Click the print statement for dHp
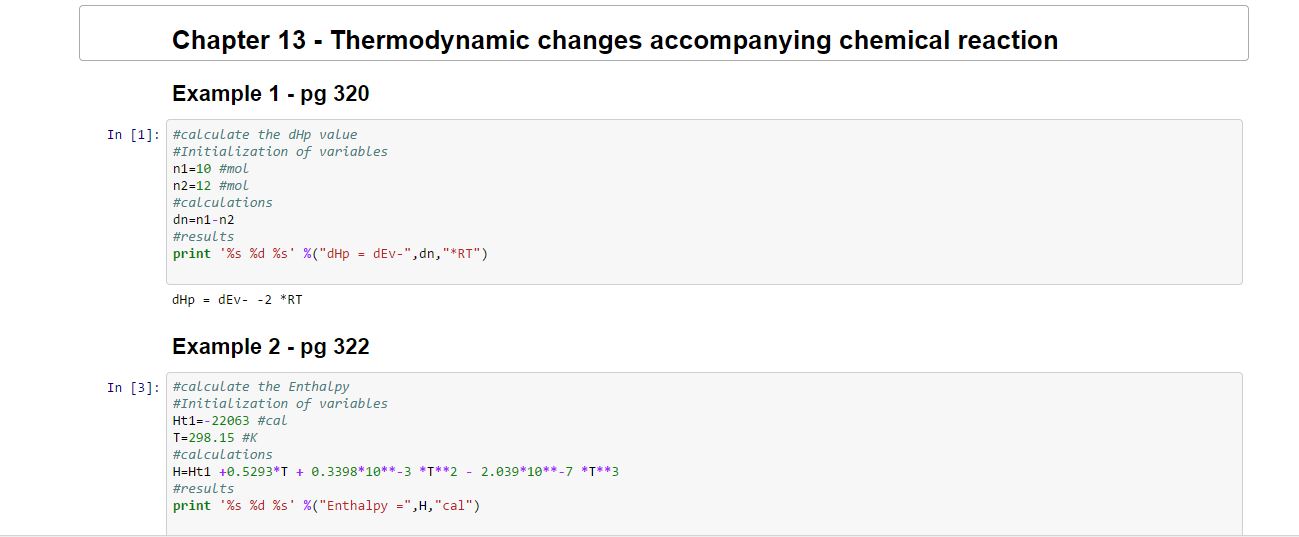This screenshot has height=537, width=1299. [x=329, y=254]
